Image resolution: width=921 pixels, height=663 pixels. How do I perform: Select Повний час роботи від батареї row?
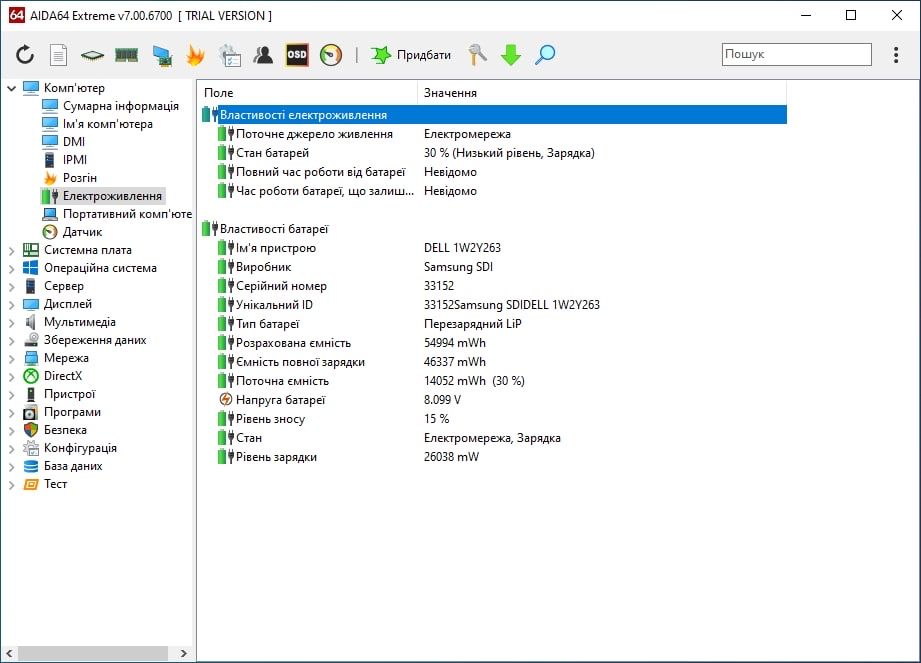494,172
